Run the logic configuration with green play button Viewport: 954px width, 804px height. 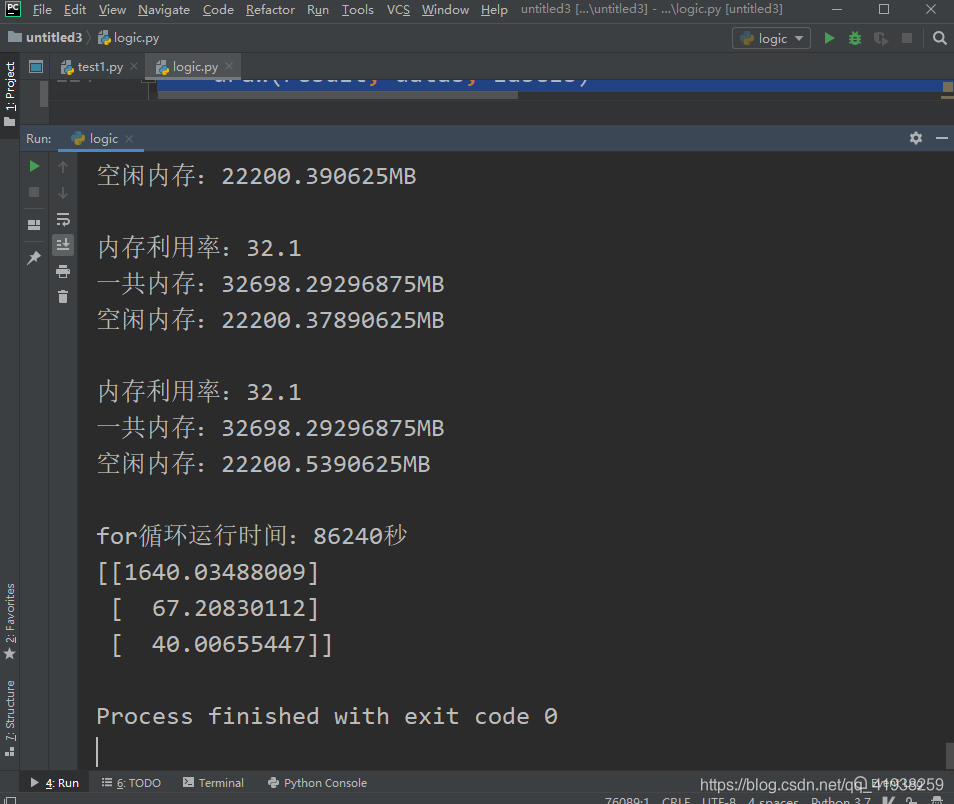click(829, 38)
